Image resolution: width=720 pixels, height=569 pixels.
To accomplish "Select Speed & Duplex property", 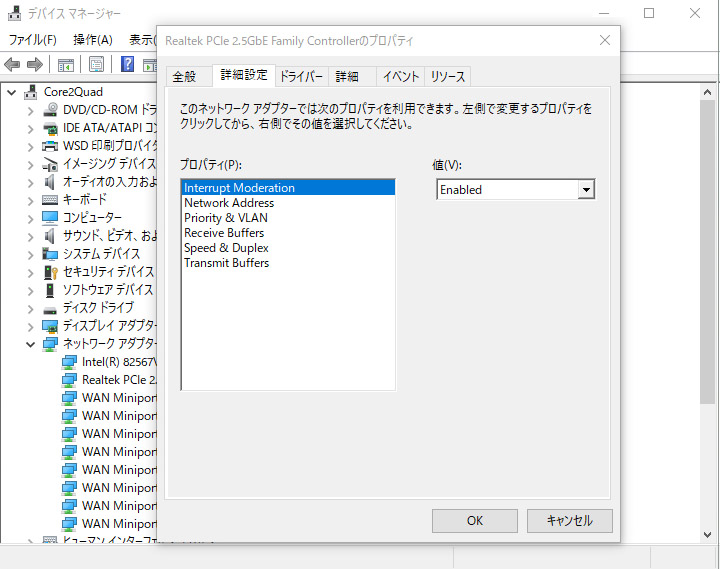I will pos(288,248).
